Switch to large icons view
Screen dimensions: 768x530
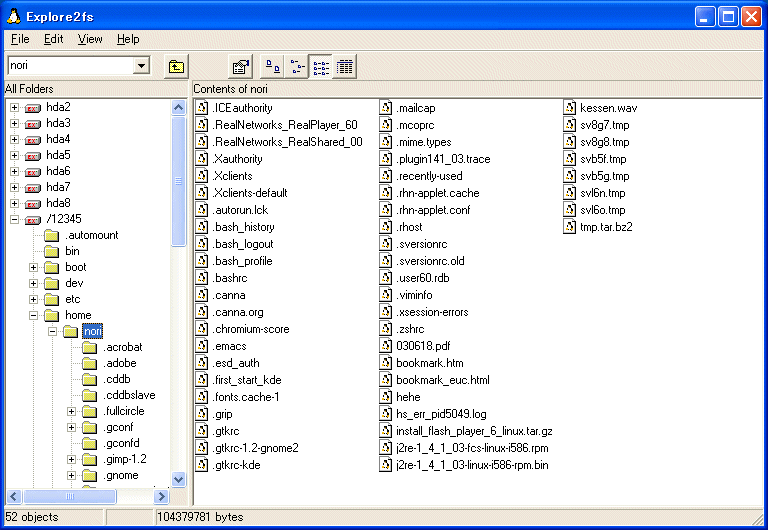[x=273, y=67]
